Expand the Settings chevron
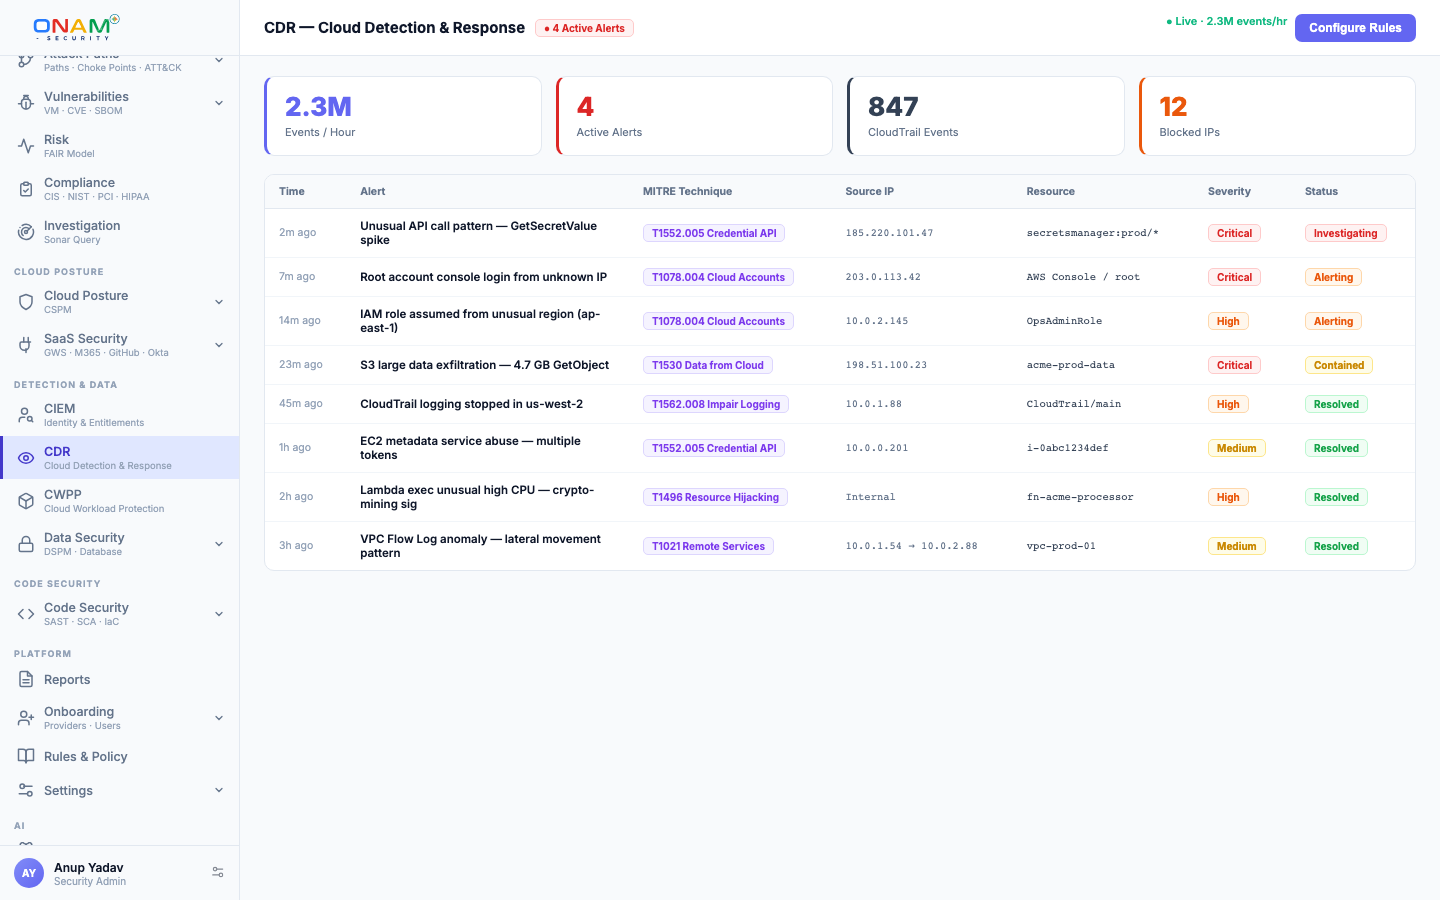The height and width of the screenshot is (900, 1440). pyautogui.click(x=219, y=790)
